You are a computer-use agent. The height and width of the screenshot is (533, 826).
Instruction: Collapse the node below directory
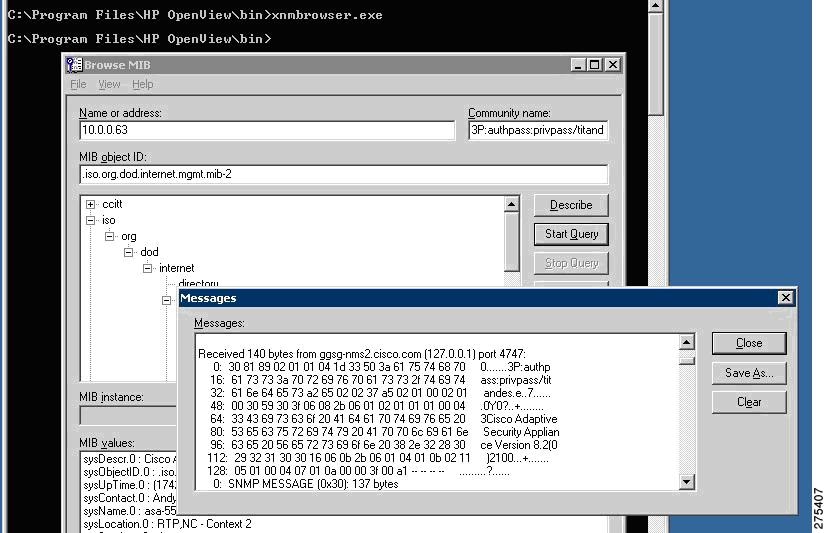pyautogui.click(x=166, y=300)
